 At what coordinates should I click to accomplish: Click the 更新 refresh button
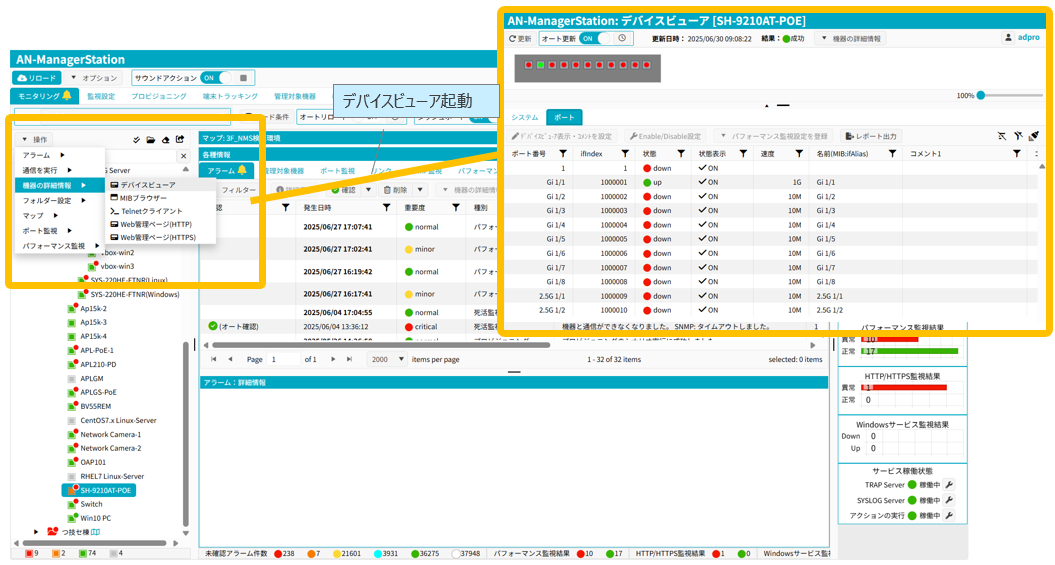(520, 38)
